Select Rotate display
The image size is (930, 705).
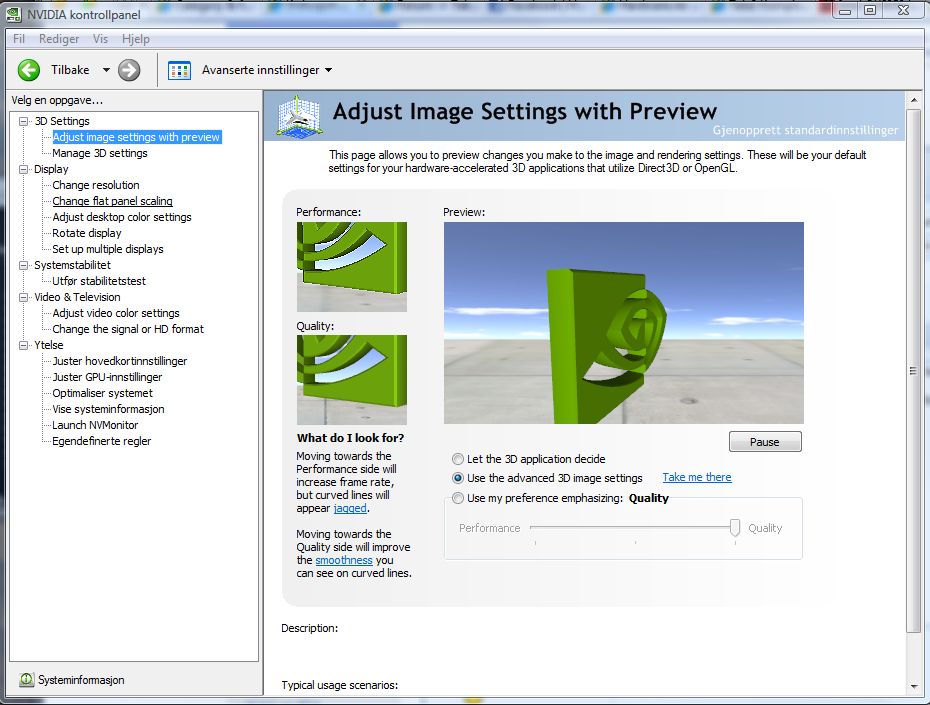87,233
